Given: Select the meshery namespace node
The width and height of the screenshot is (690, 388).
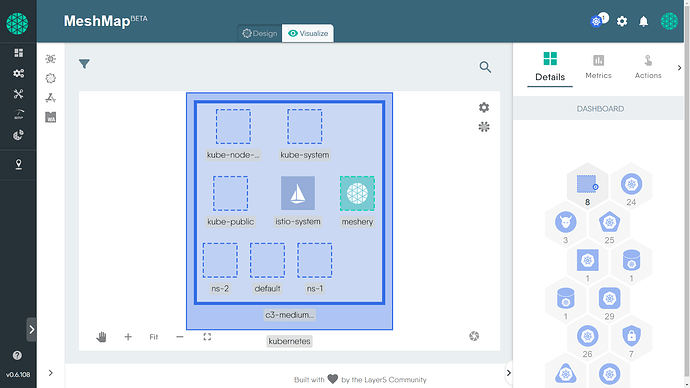Looking at the screenshot, I should [357, 193].
